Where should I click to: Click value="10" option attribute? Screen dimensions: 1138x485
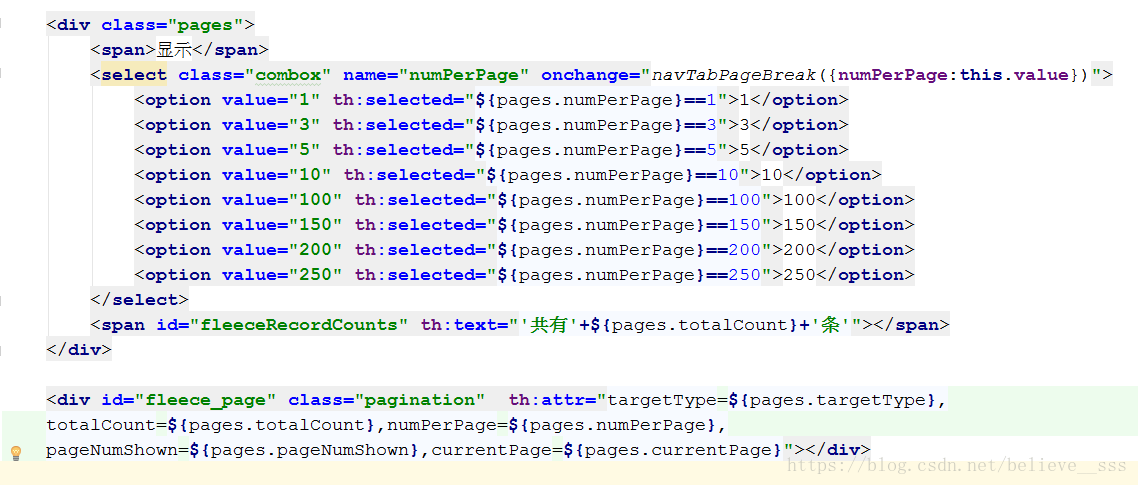(277, 175)
